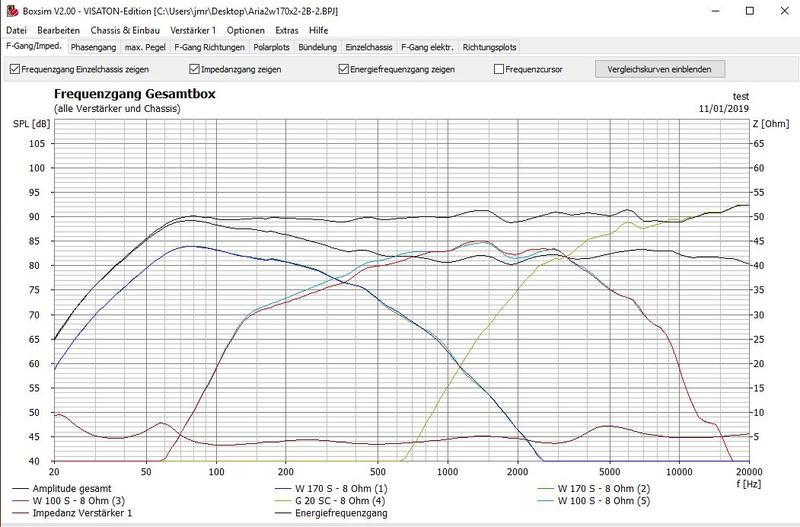The width and height of the screenshot is (800, 527).
Task: Uncheck Frequenzgang Einzelchassis zeigen
Action: (x=14, y=70)
